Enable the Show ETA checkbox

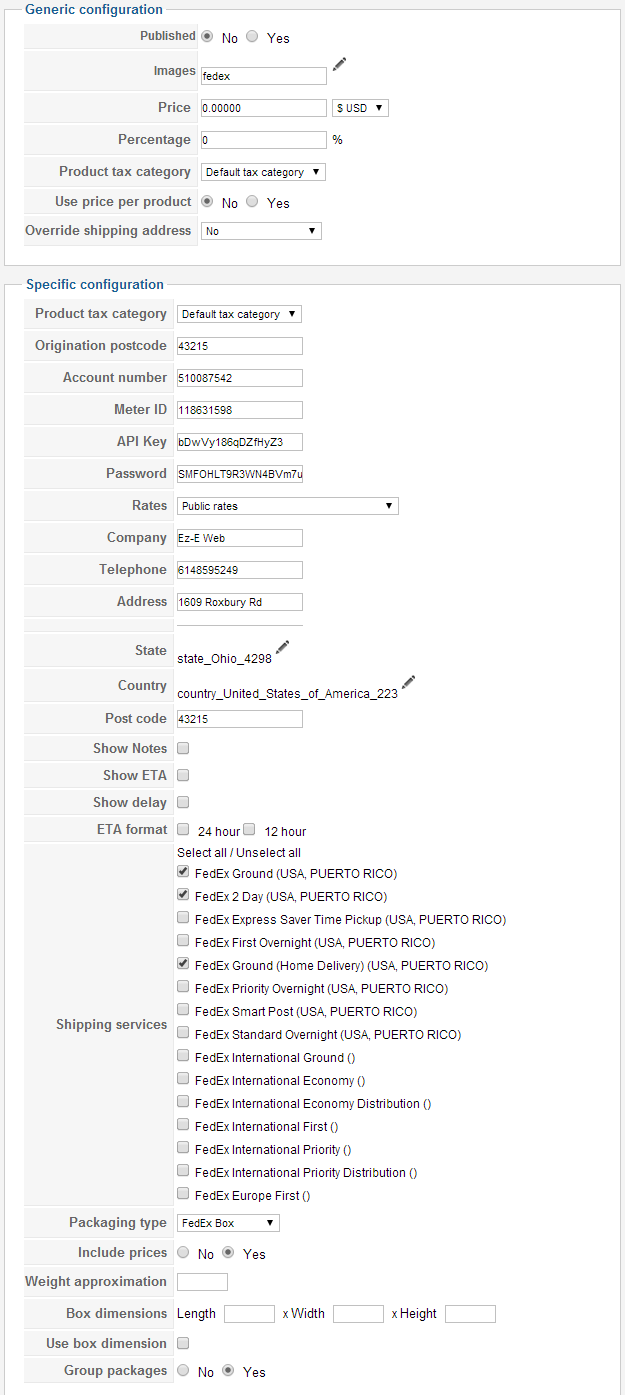coord(183,775)
